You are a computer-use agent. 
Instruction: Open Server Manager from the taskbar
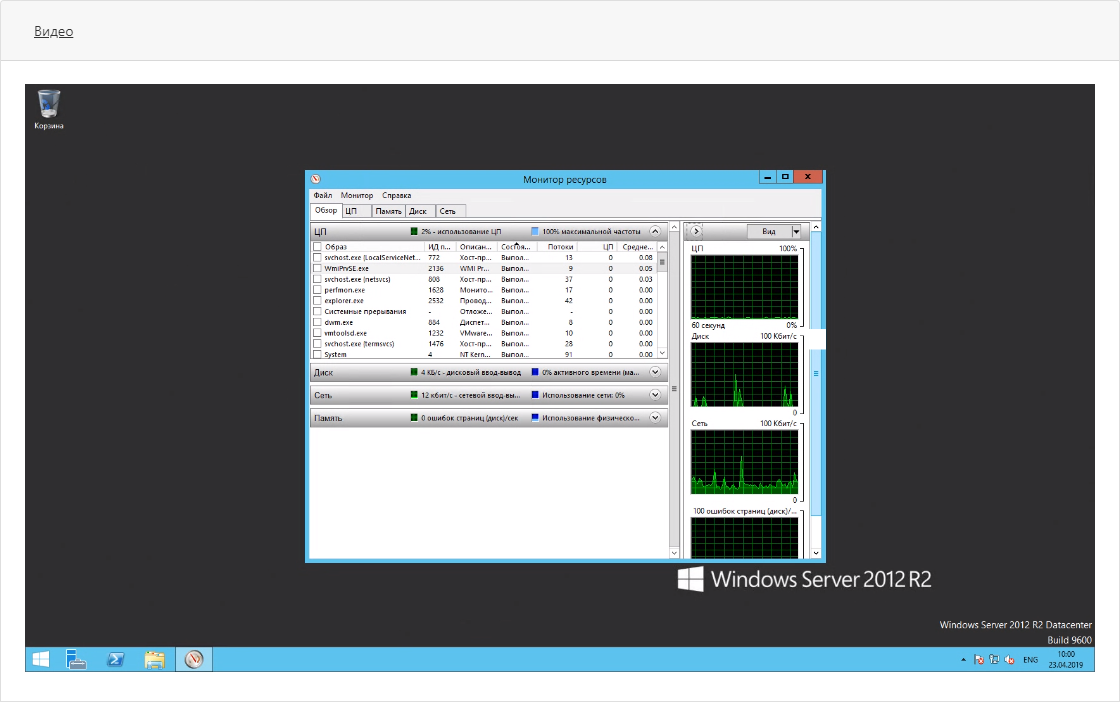78,660
